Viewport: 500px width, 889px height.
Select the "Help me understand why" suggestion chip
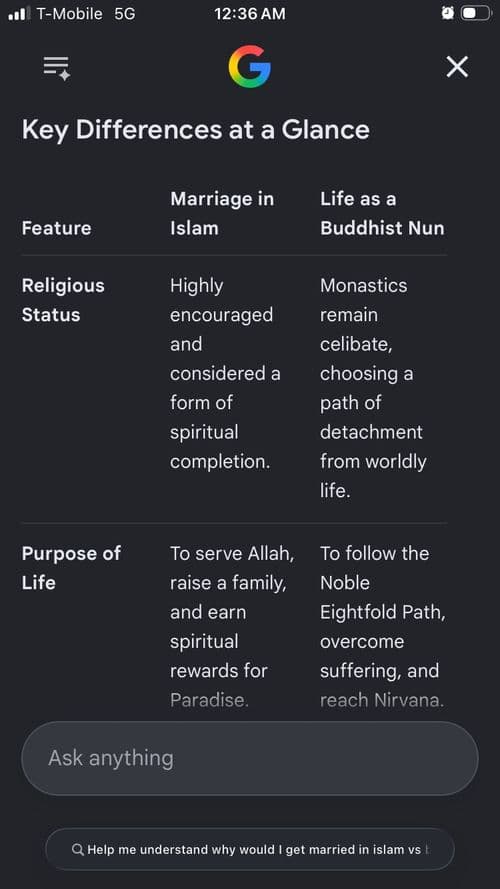pos(249,849)
